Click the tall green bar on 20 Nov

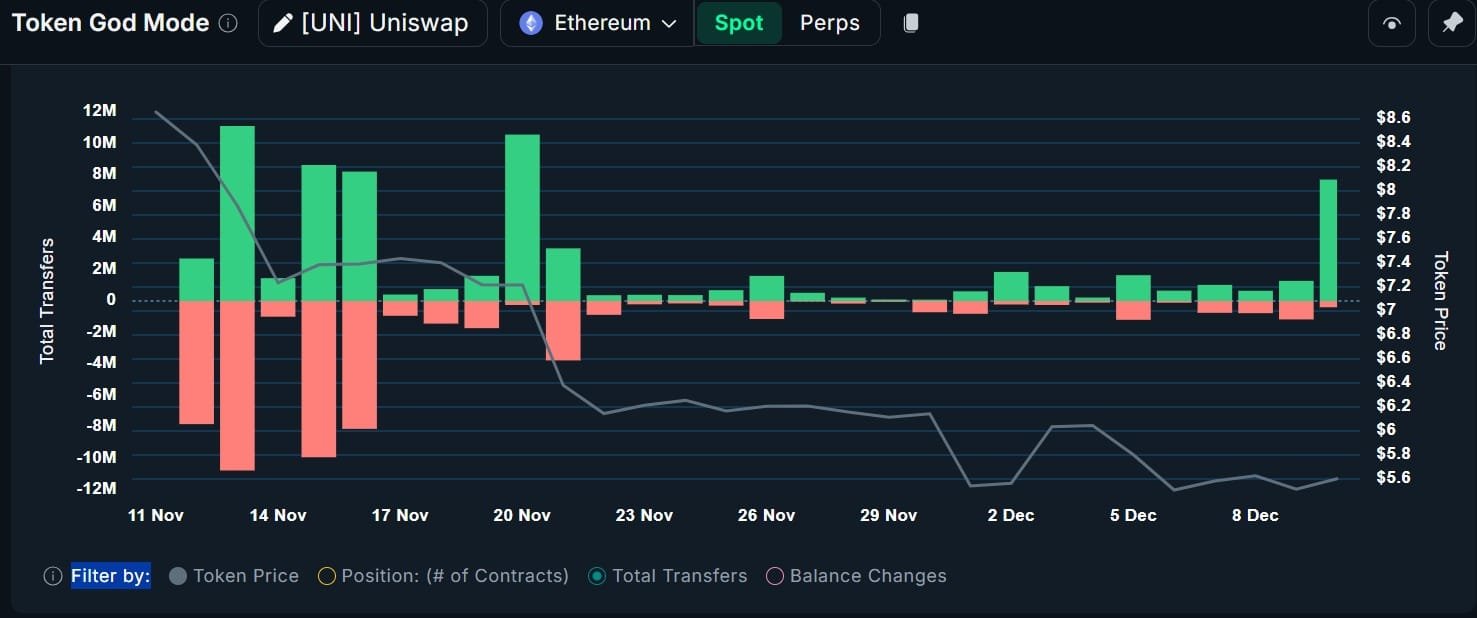(522, 217)
